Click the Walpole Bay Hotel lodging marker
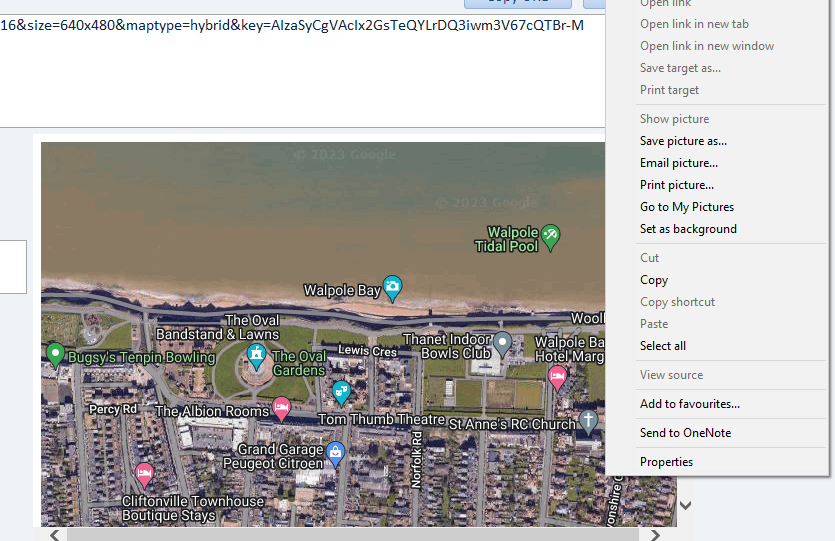This screenshot has width=835, height=541. pos(558,377)
